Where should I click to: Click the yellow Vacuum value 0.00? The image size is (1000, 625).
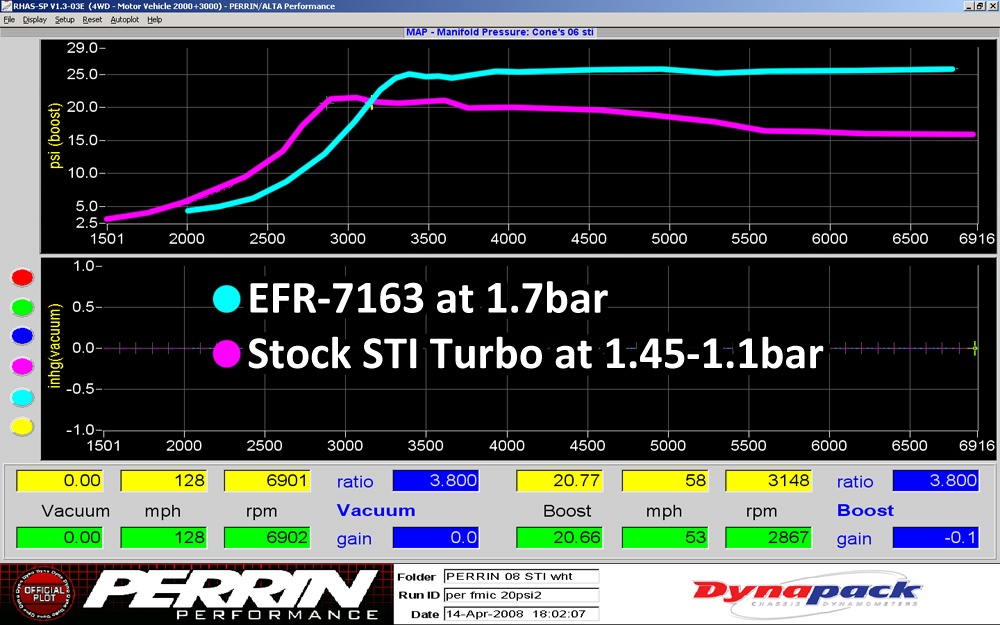coord(59,480)
